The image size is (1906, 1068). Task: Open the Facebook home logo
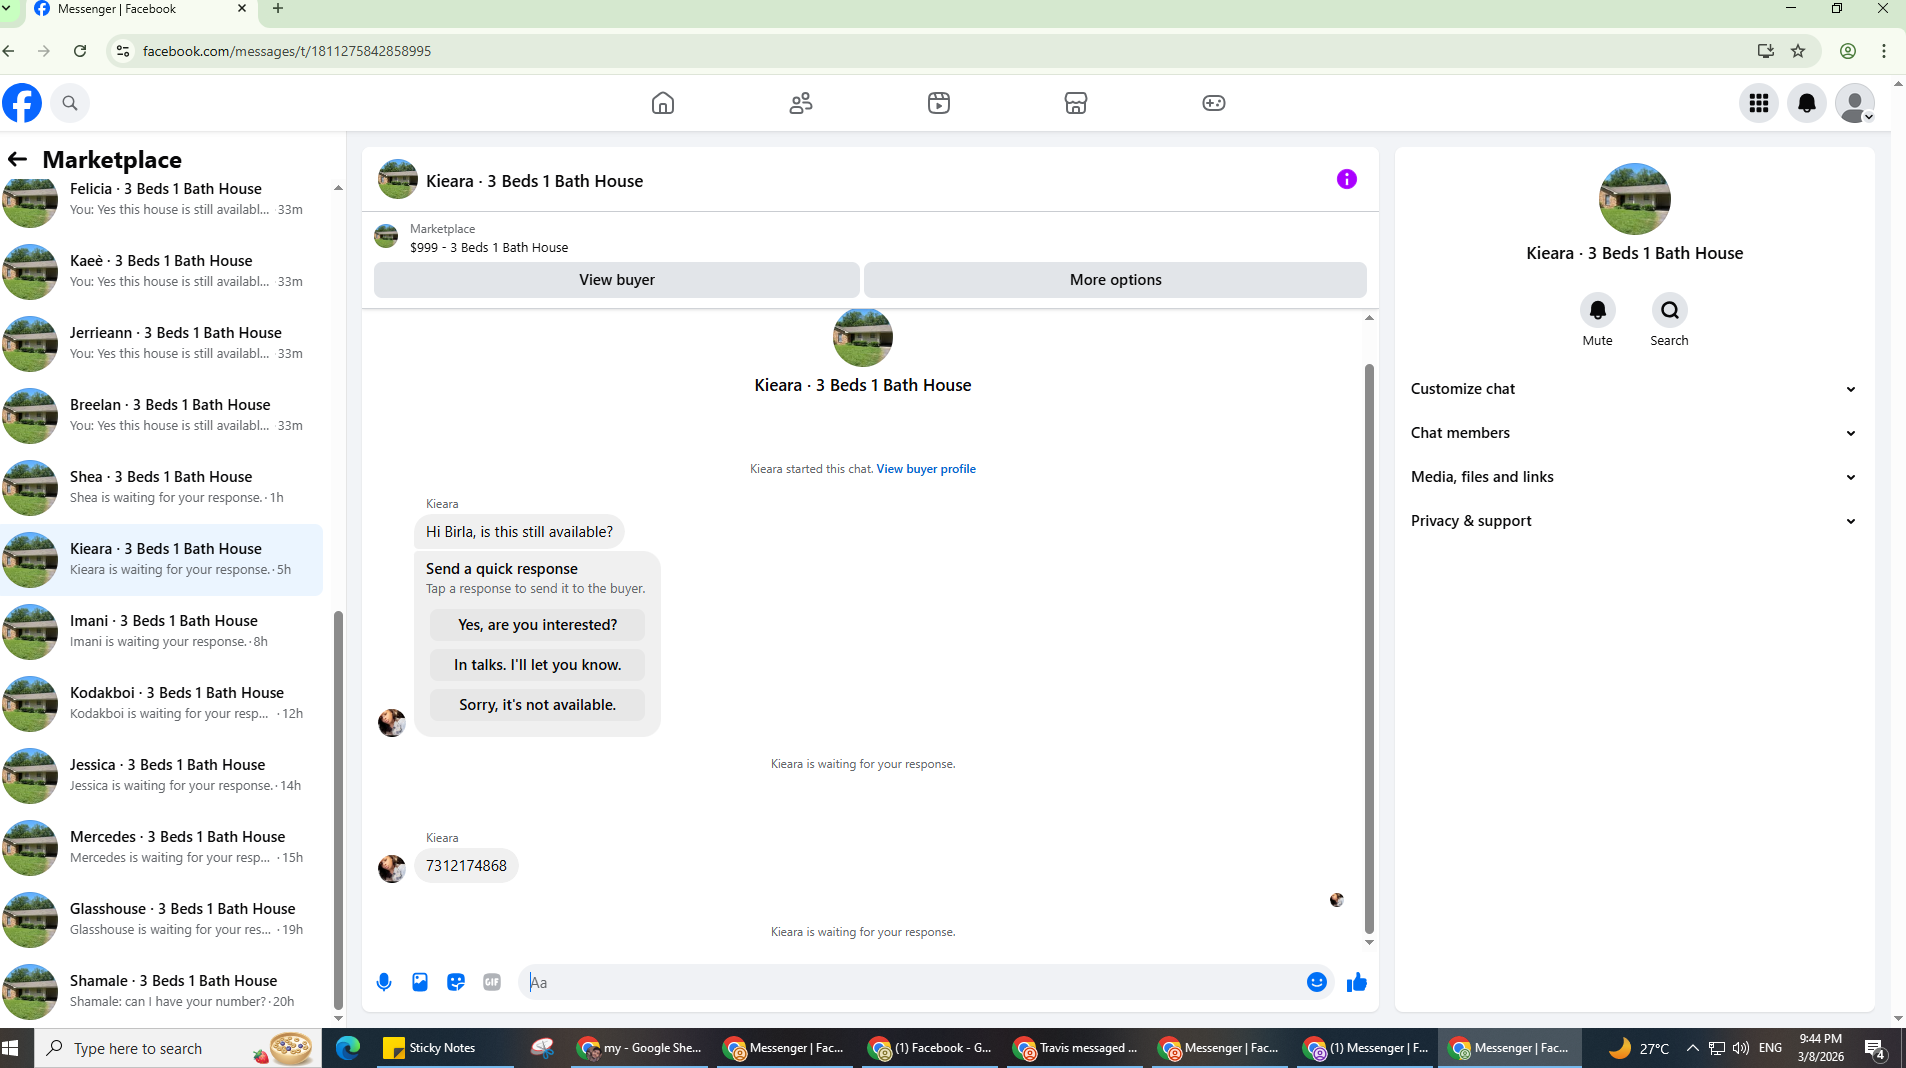click(x=22, y=103)
